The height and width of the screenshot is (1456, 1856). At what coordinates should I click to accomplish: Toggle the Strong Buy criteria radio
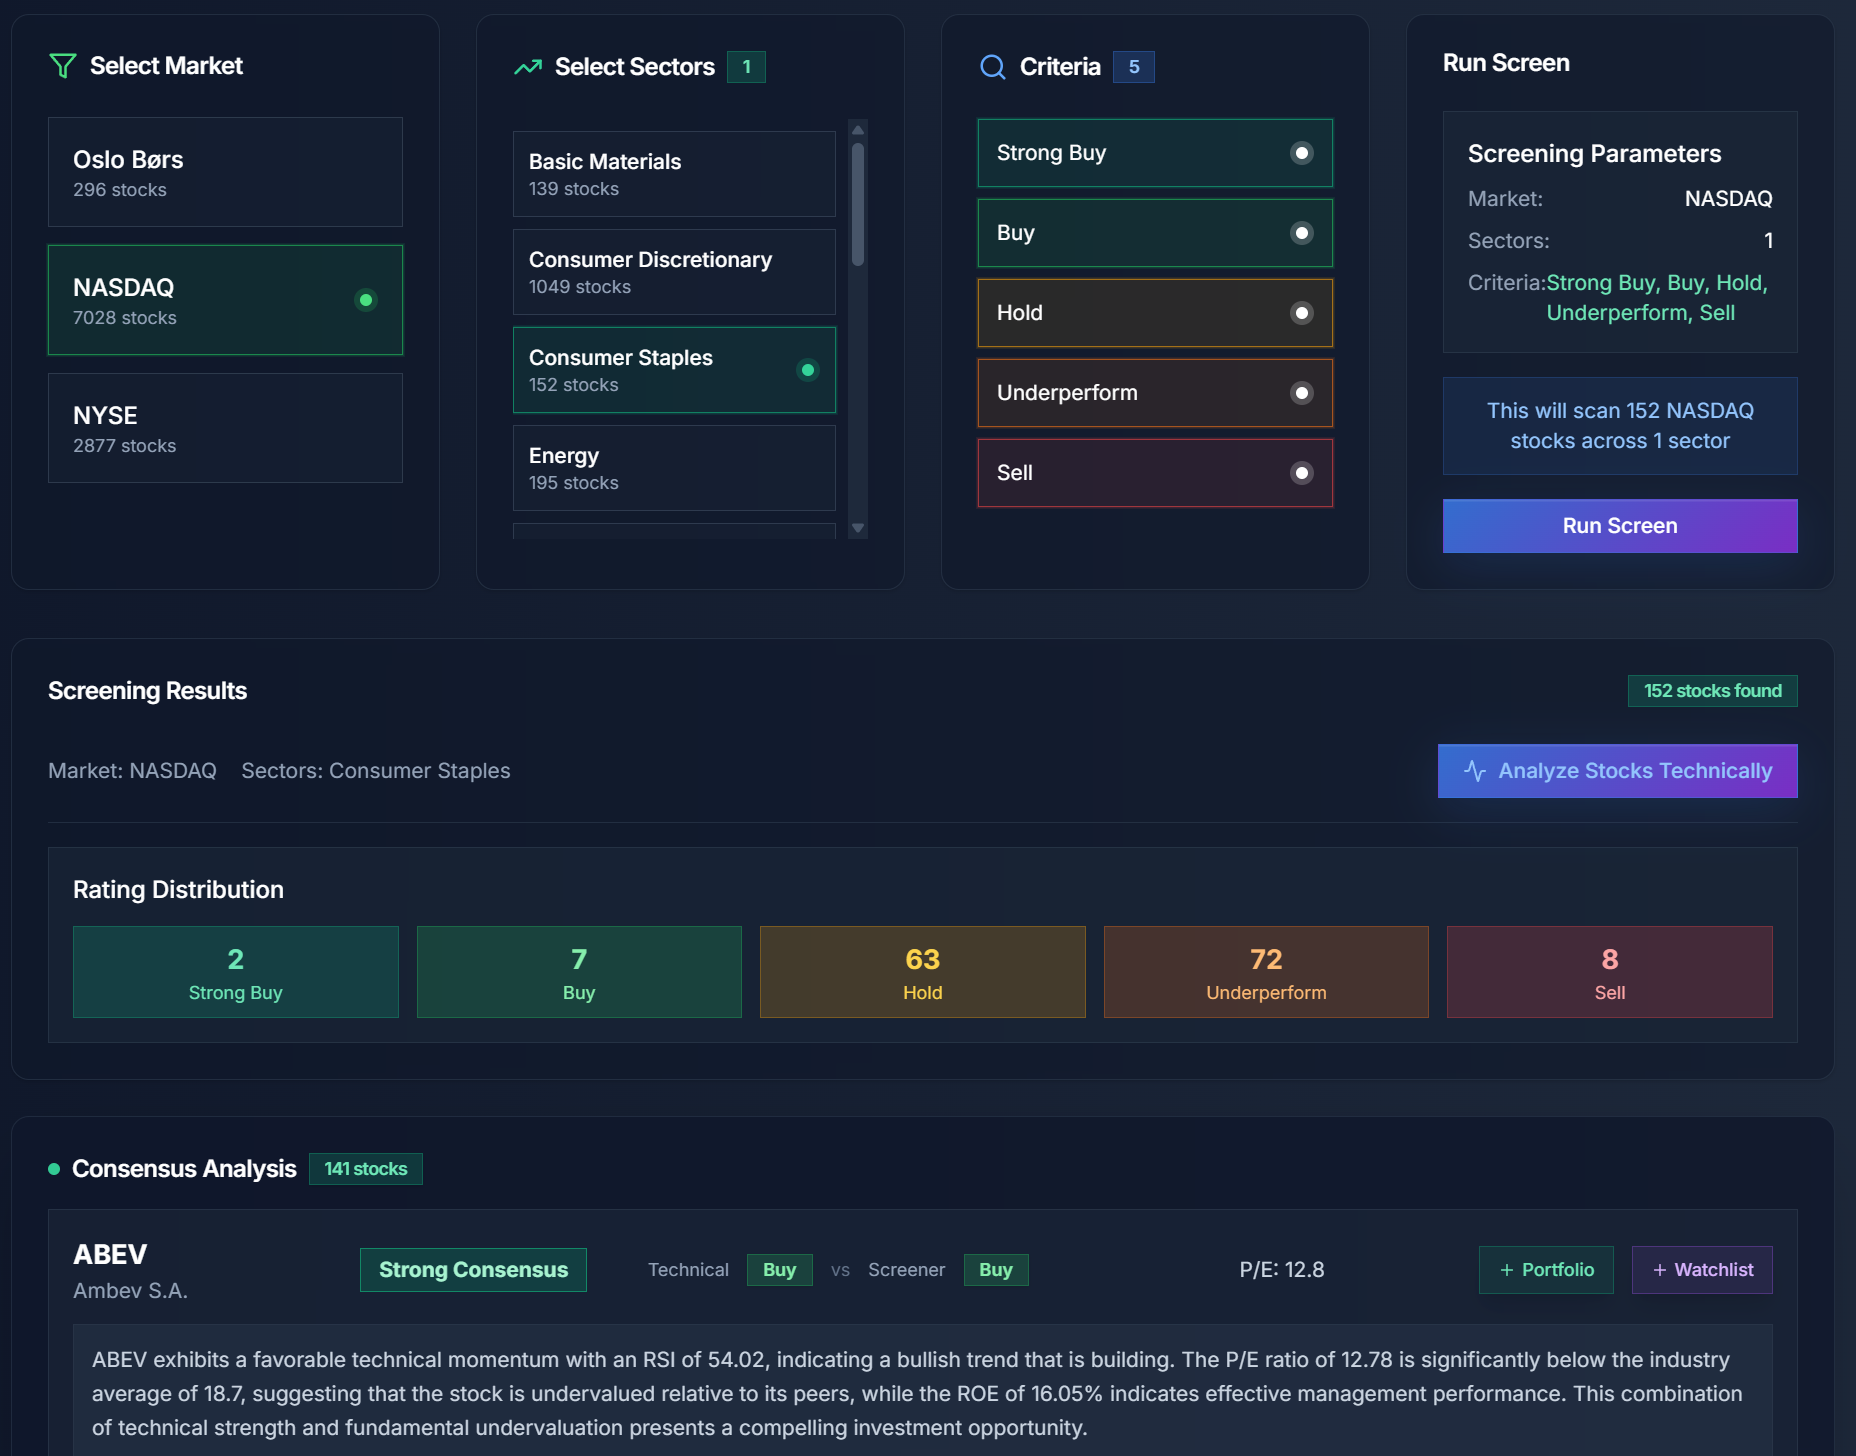pos(1301,153)
